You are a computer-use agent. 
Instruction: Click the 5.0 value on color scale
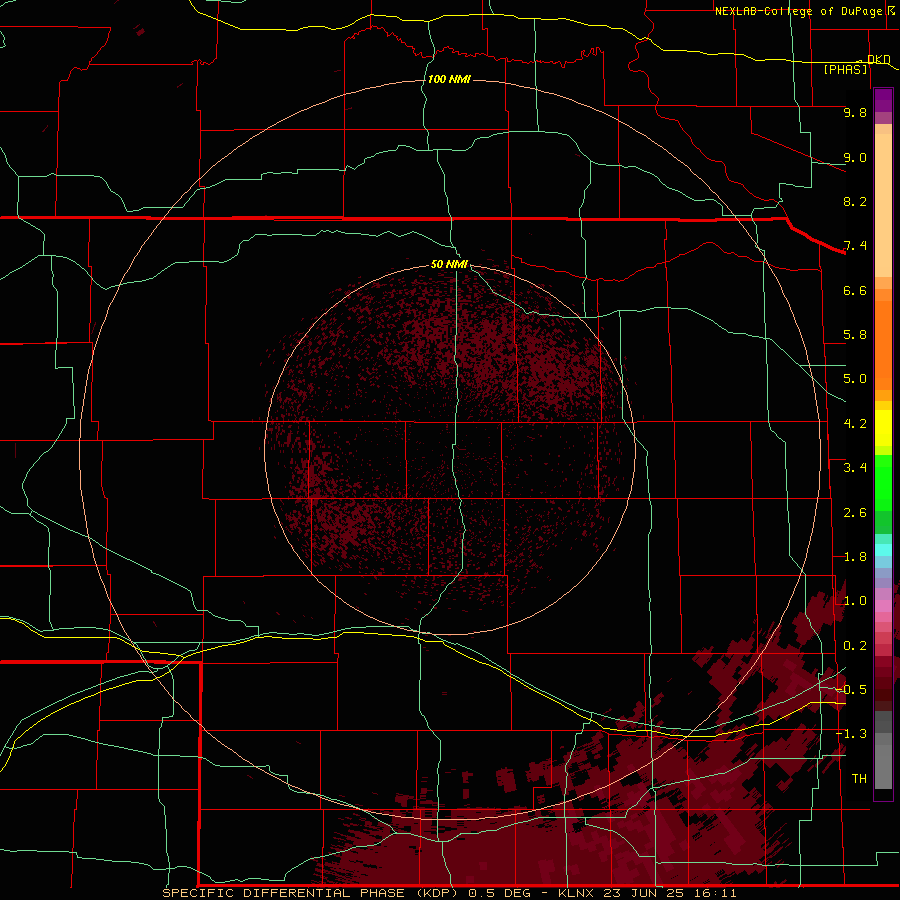855,379
